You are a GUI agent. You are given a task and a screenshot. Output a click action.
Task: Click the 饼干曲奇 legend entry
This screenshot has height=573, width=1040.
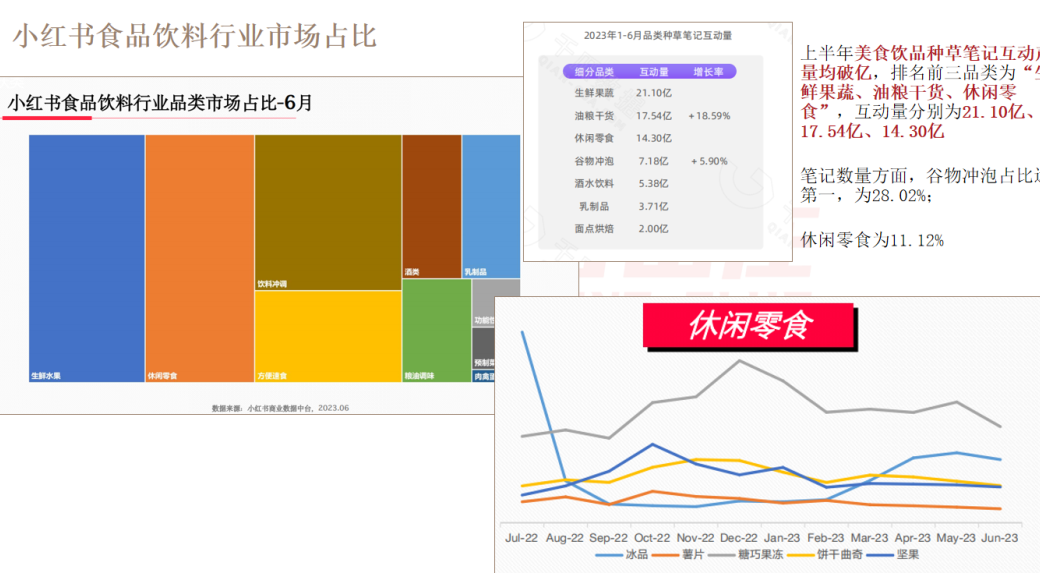(825, 554)
